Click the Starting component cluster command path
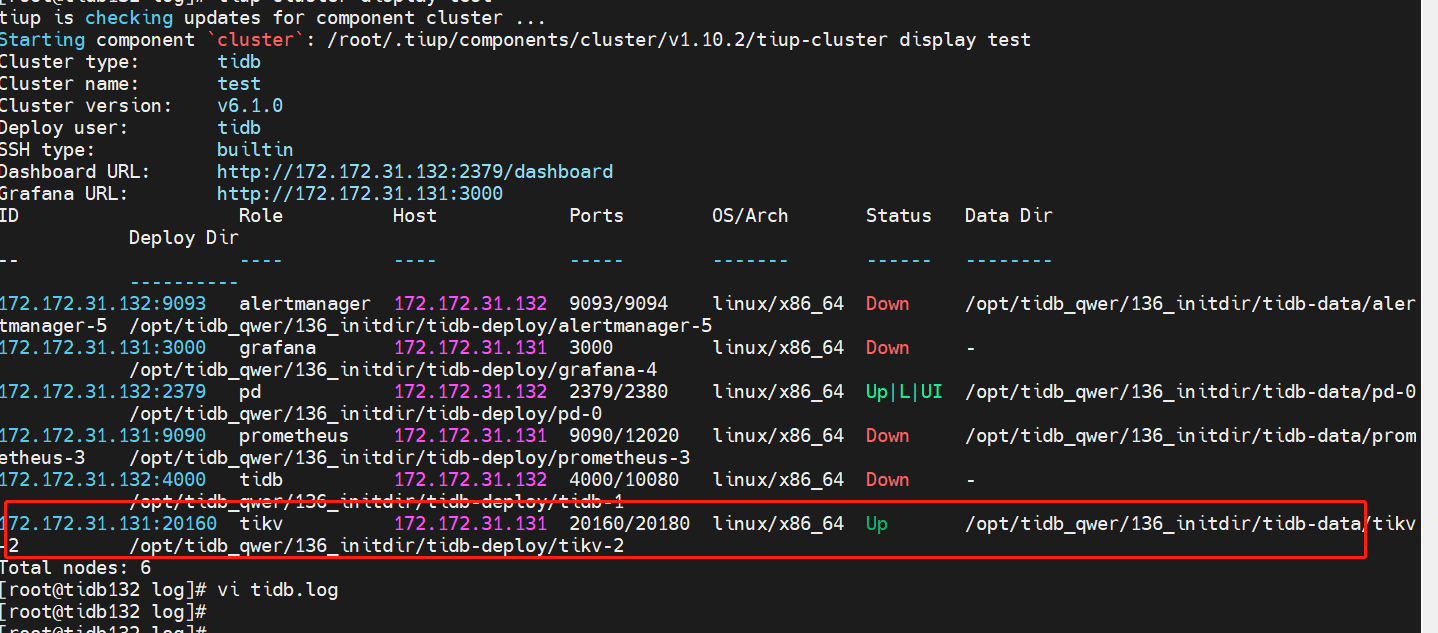The height and width of the screenshot is (633, 1438). click(x=679, y=40)
